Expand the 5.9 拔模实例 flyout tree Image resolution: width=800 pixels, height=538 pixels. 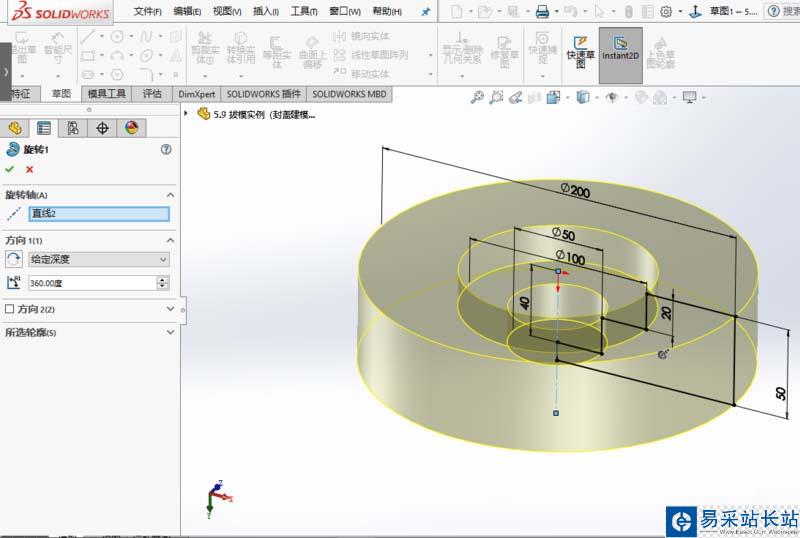186,114
